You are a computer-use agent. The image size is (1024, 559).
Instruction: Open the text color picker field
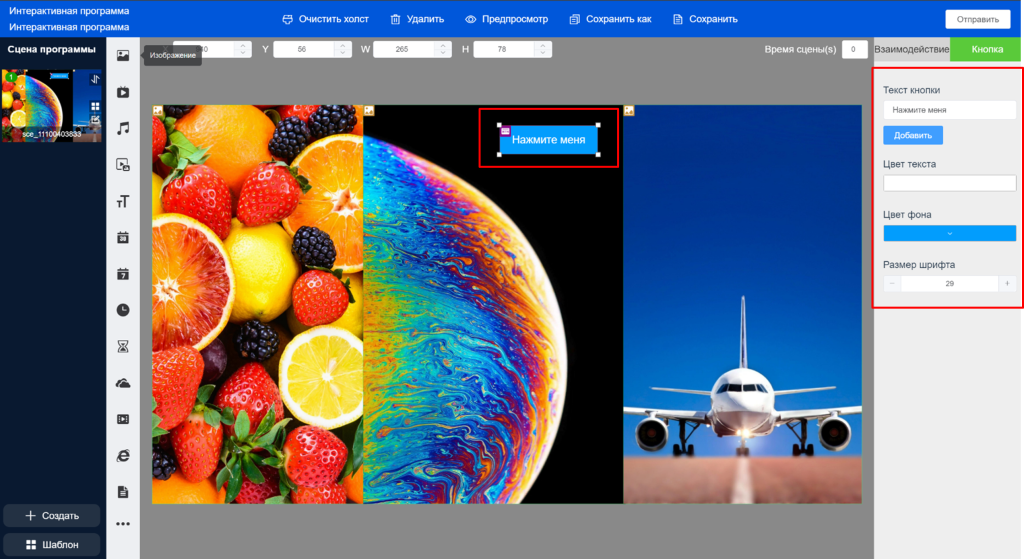[949, 183]
